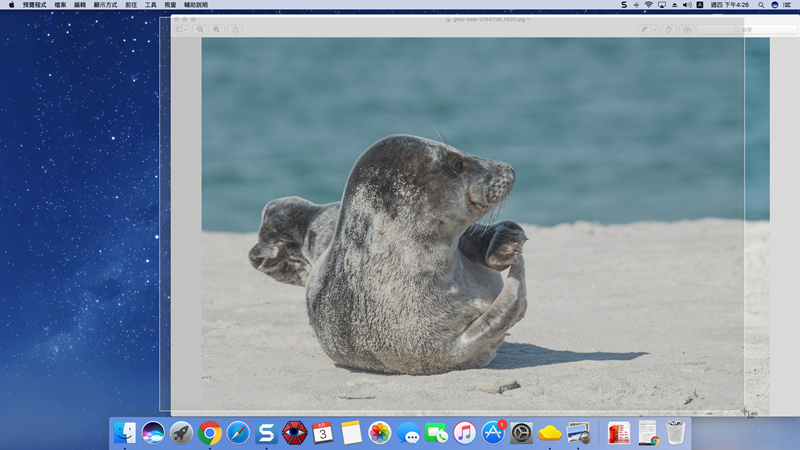This screenshot has width=800, height=450.
Task: Click the search field in Preview toolbar
Action: [745, 29]
